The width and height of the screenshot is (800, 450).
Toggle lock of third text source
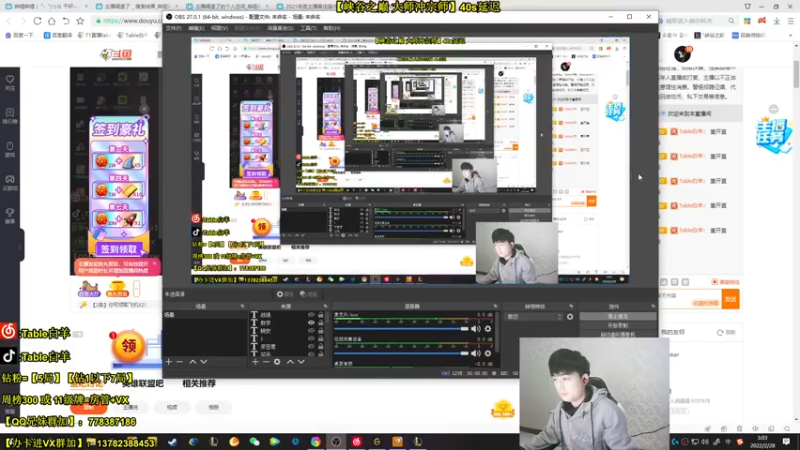click(320, 331)
